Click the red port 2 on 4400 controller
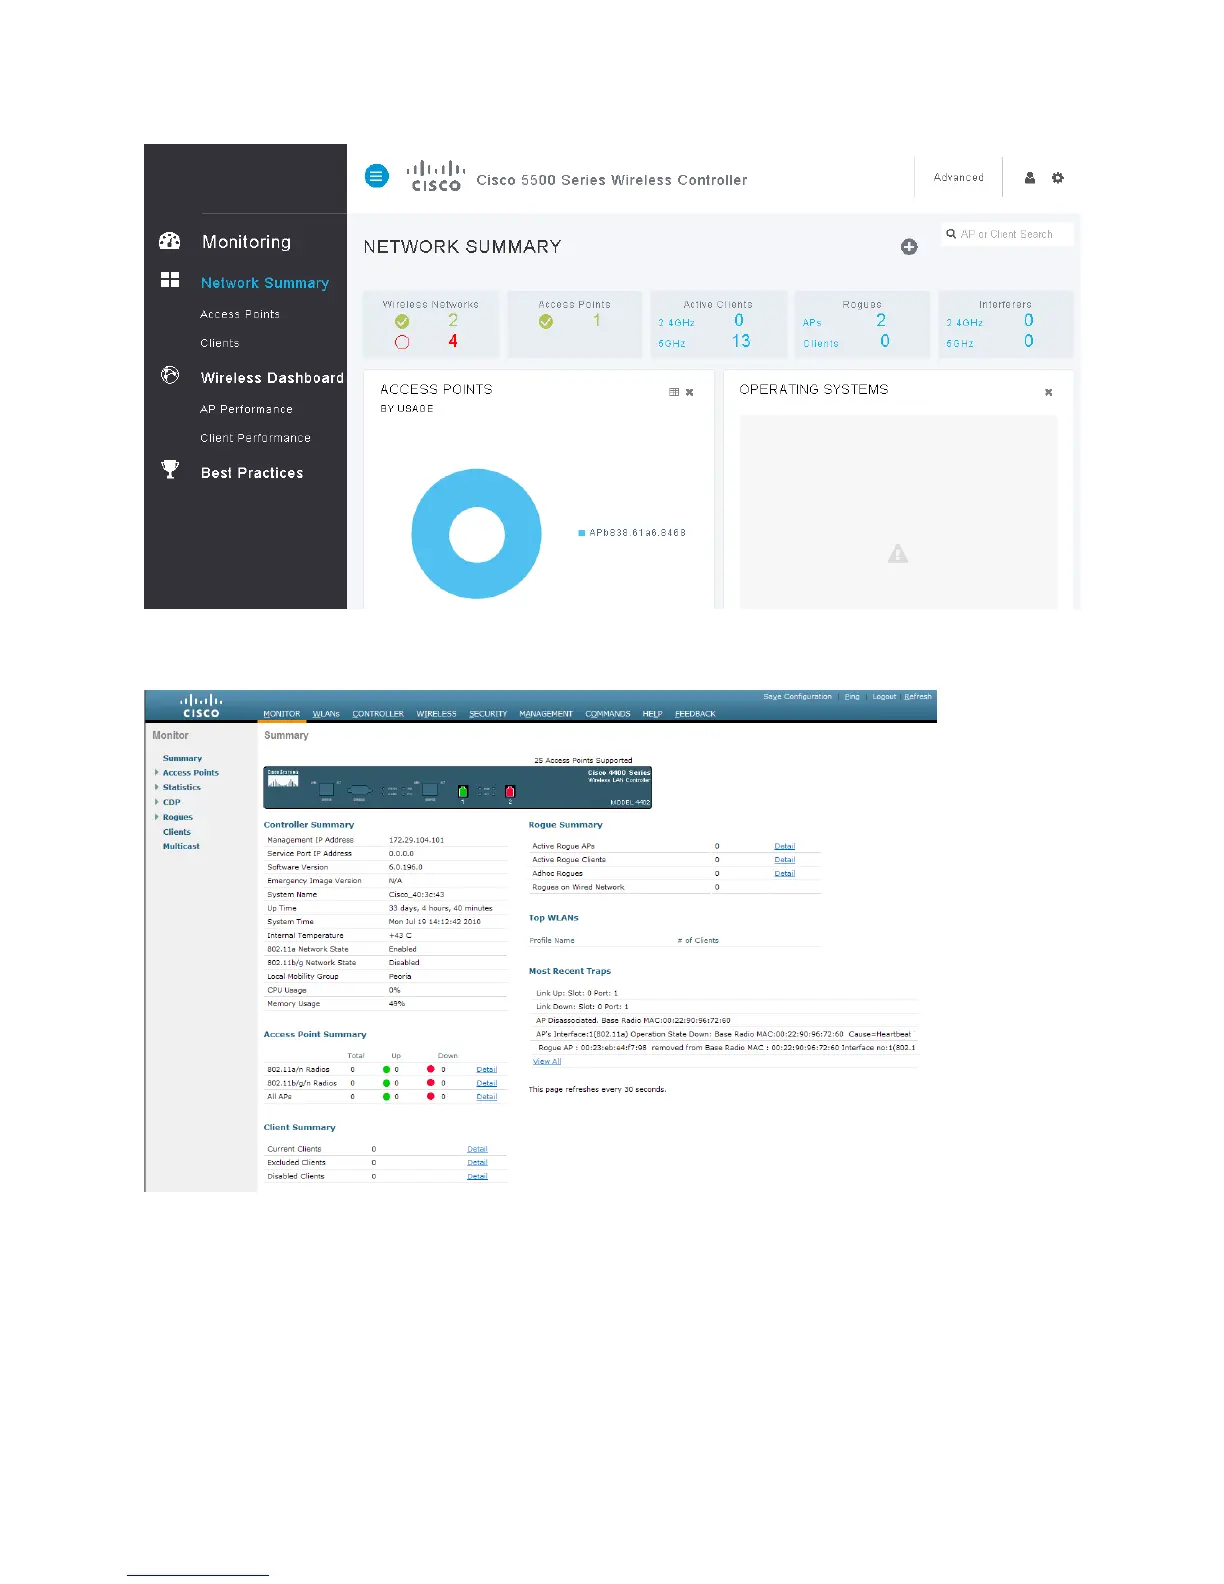 click(510, 792)
